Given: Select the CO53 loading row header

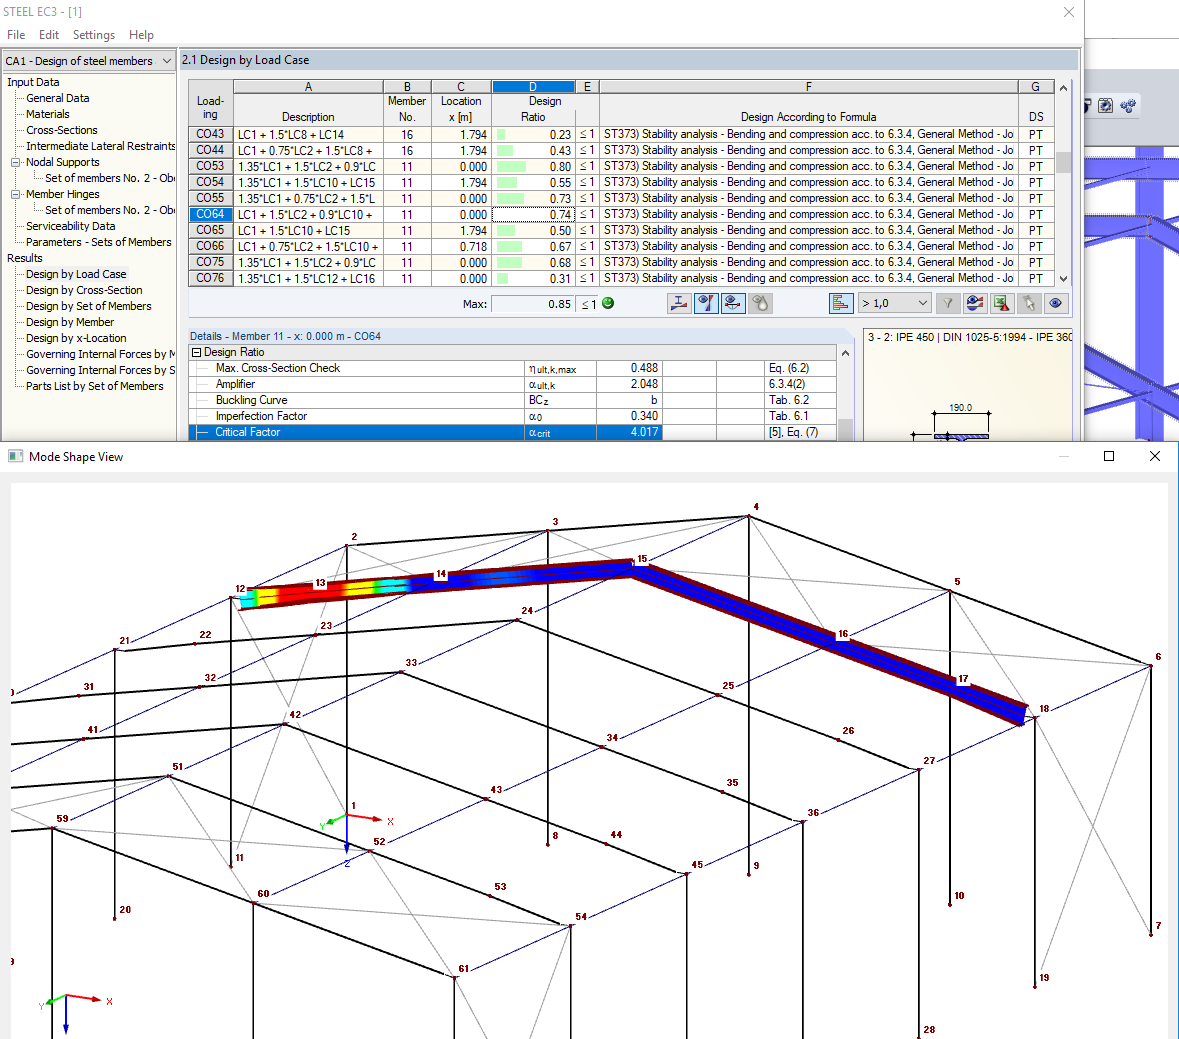Looking at the screenshot, I should pos(211,166).
